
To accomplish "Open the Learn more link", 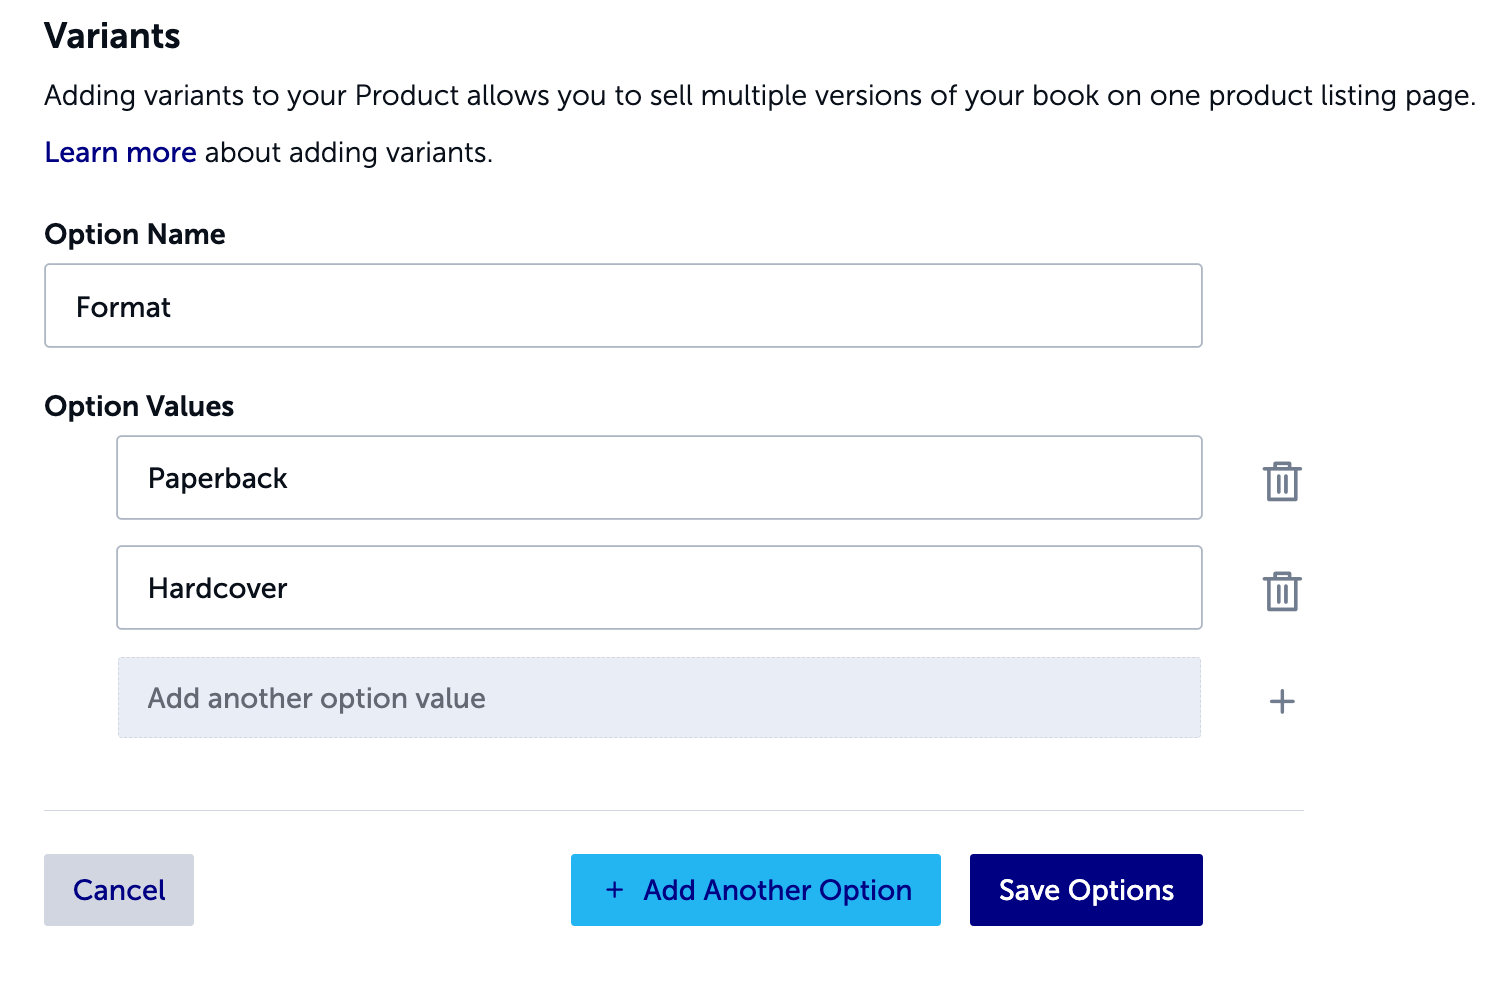I will (x=120, y=152).
